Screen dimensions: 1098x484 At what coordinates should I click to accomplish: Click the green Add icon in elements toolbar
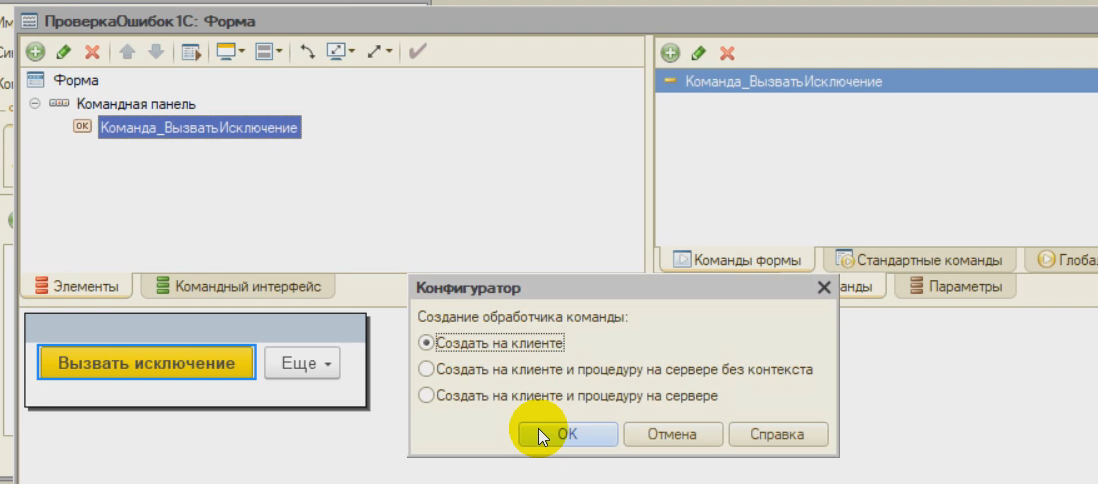(36, 51)
